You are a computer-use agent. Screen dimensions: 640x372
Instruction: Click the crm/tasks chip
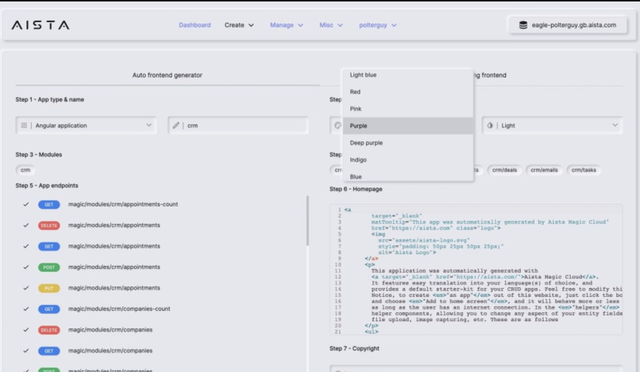[x=584, y=170]
